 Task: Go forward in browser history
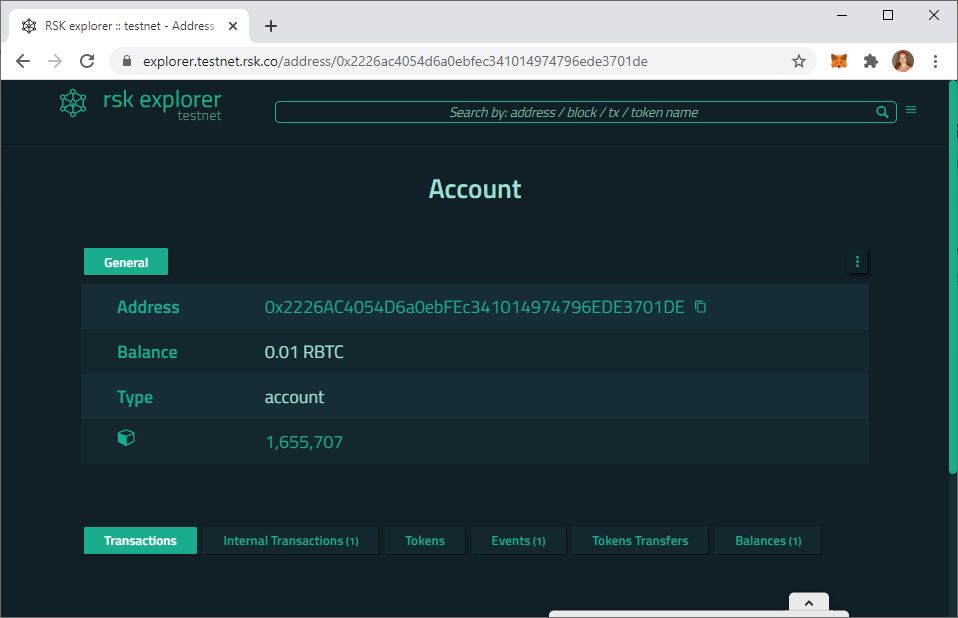click(55, 61)
